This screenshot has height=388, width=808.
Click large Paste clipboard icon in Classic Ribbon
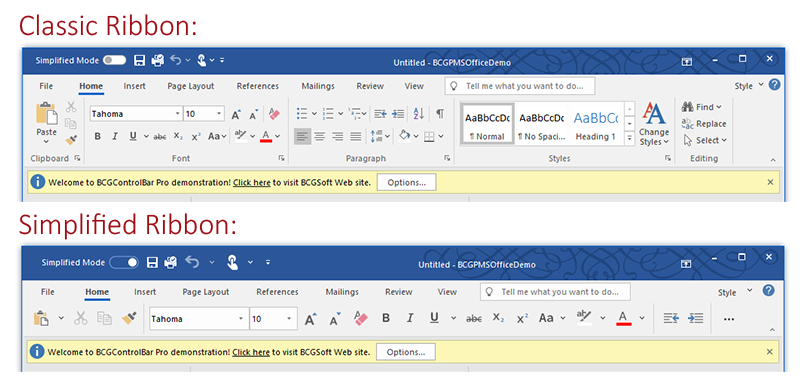coord(46,113)
